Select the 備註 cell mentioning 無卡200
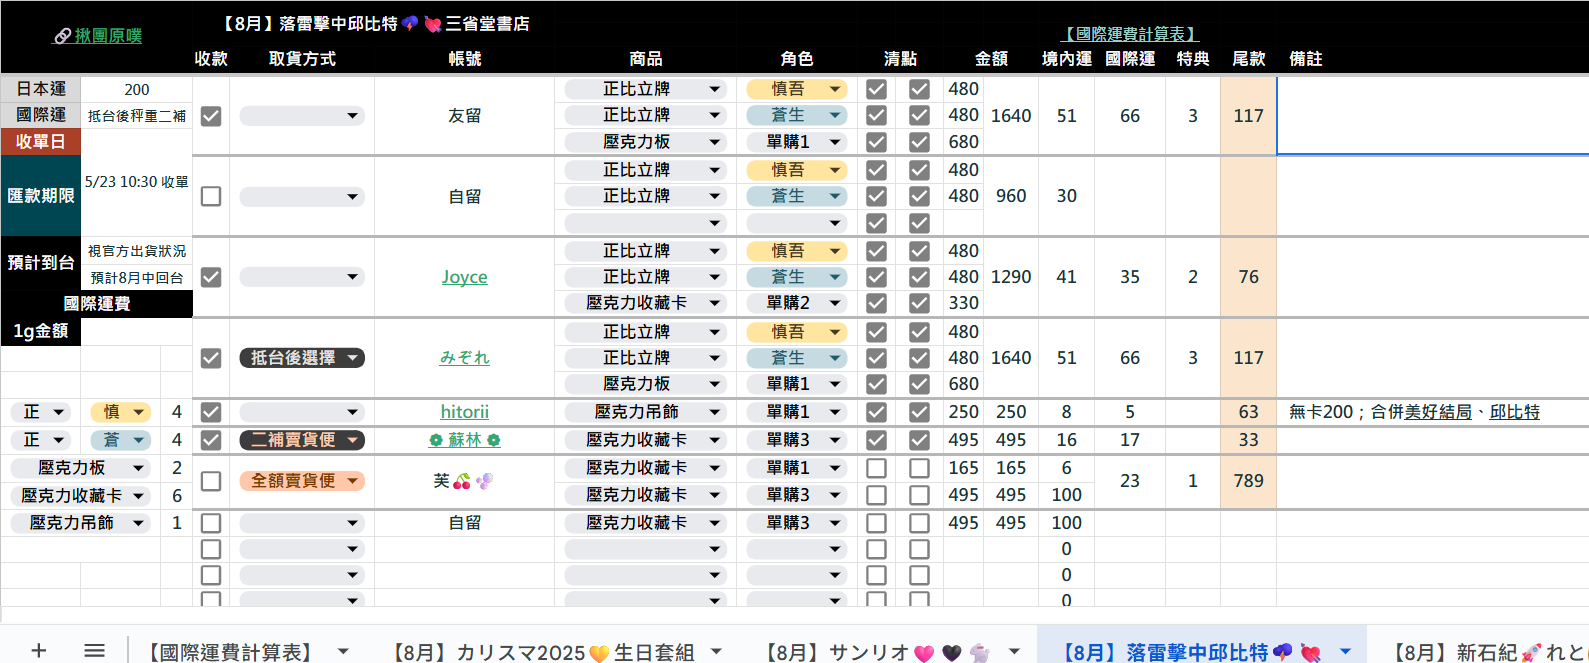This screenshot has height=663, width=1589. pyautogui.click(x=1430, y=412)
